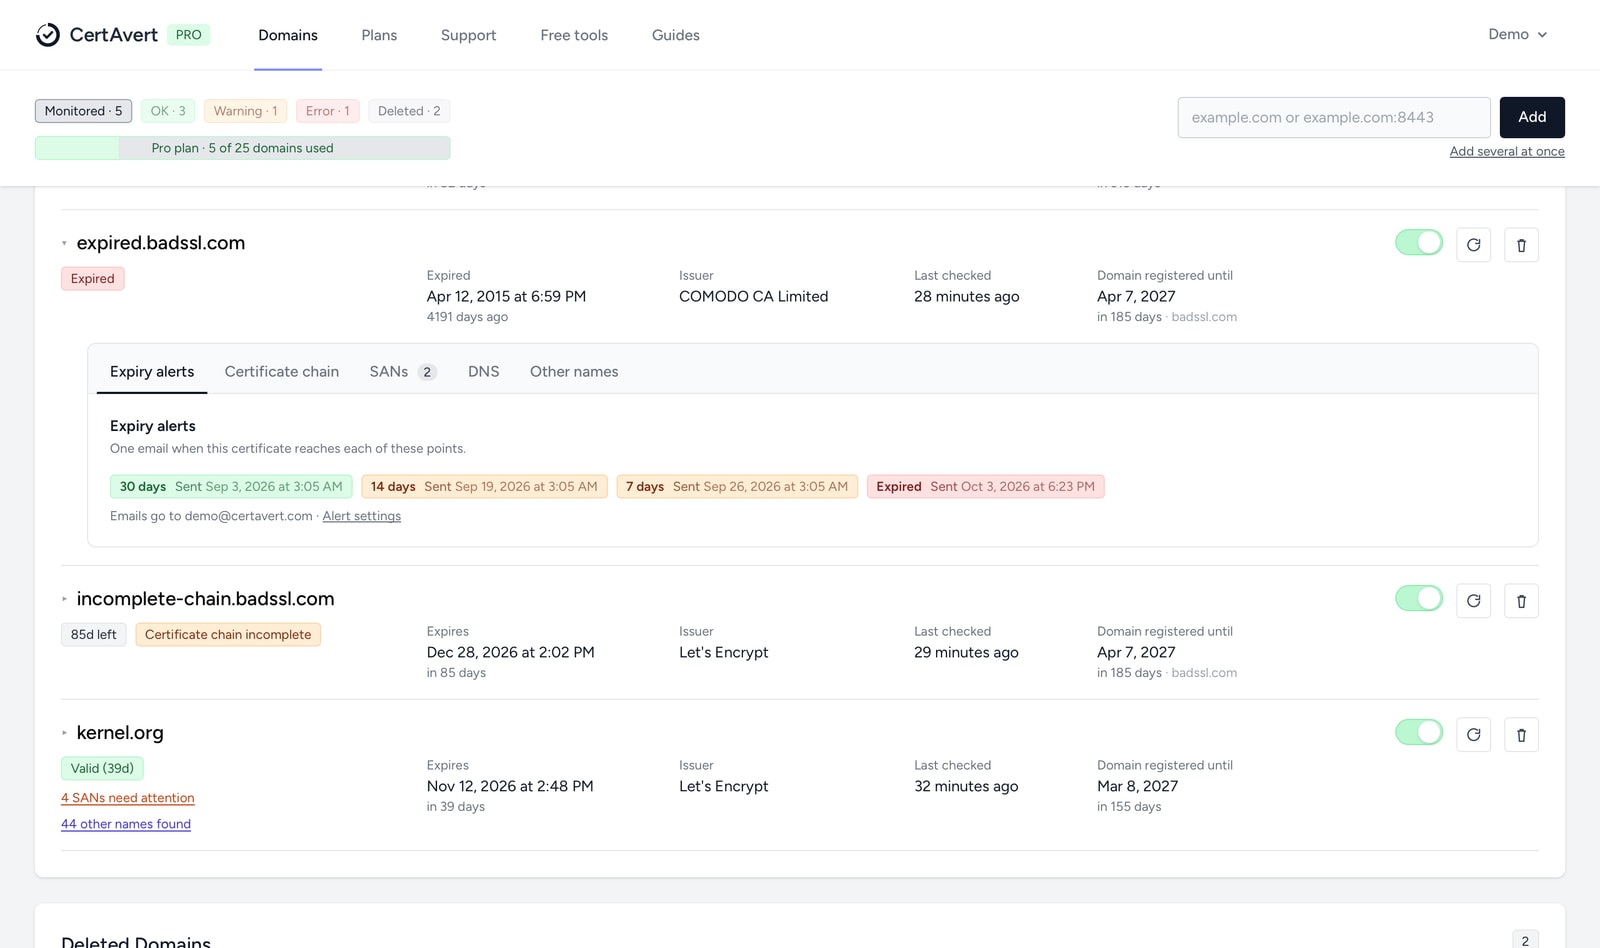
Task: Open the Alert settings link
Action: 362,516
